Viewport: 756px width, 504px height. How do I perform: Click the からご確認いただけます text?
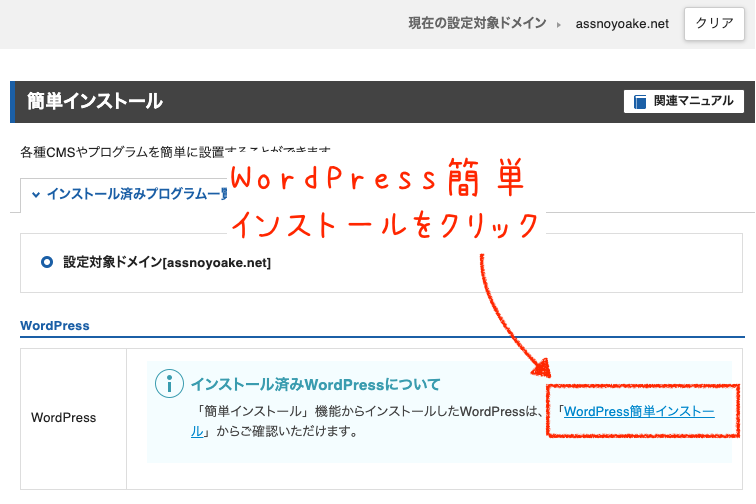286,431
